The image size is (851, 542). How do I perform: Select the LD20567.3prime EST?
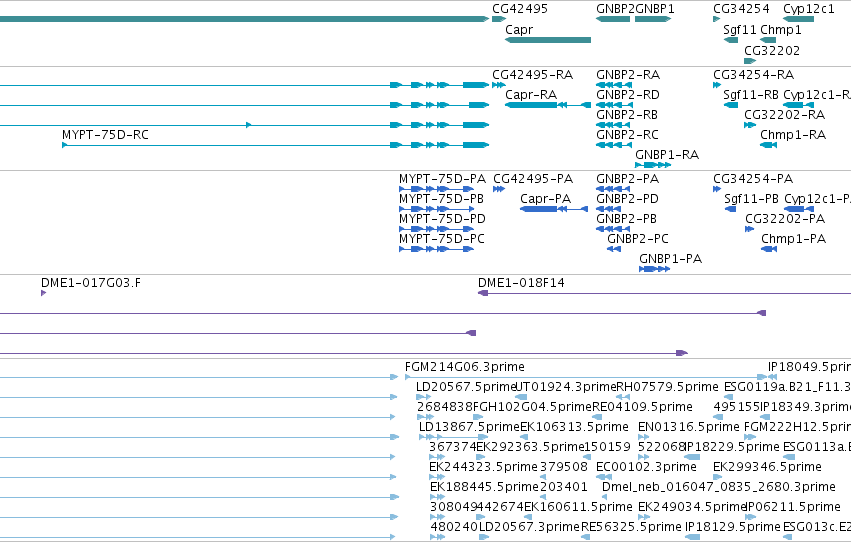(x=484, y=537)
